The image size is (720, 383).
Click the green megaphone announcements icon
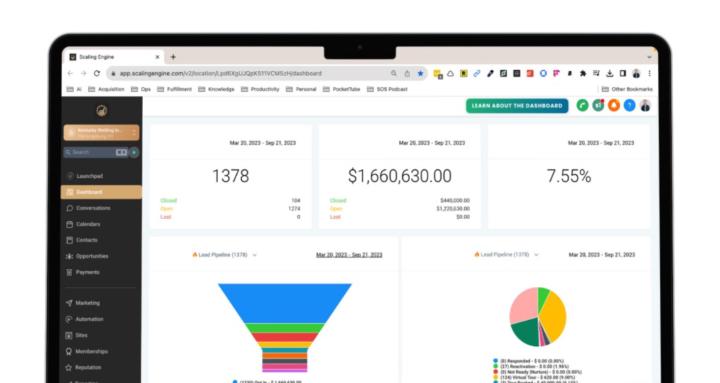598,106
